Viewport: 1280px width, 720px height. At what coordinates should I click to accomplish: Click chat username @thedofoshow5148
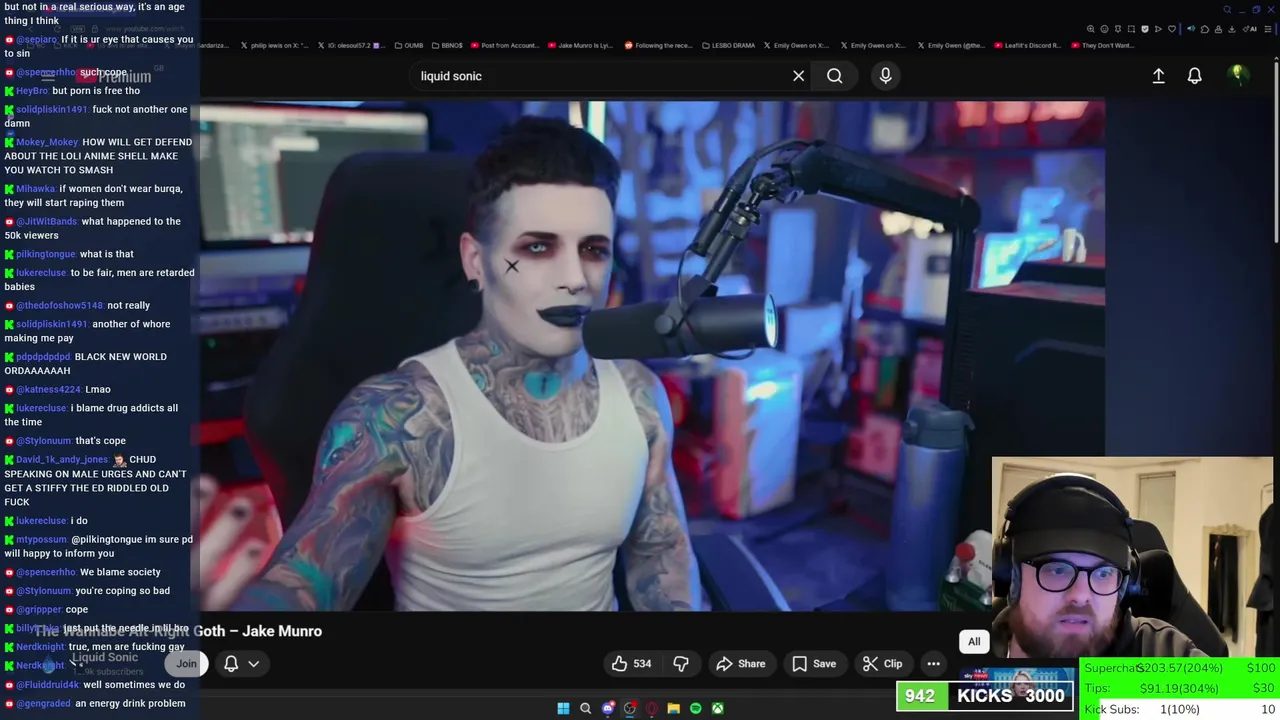tap(59, 306)
